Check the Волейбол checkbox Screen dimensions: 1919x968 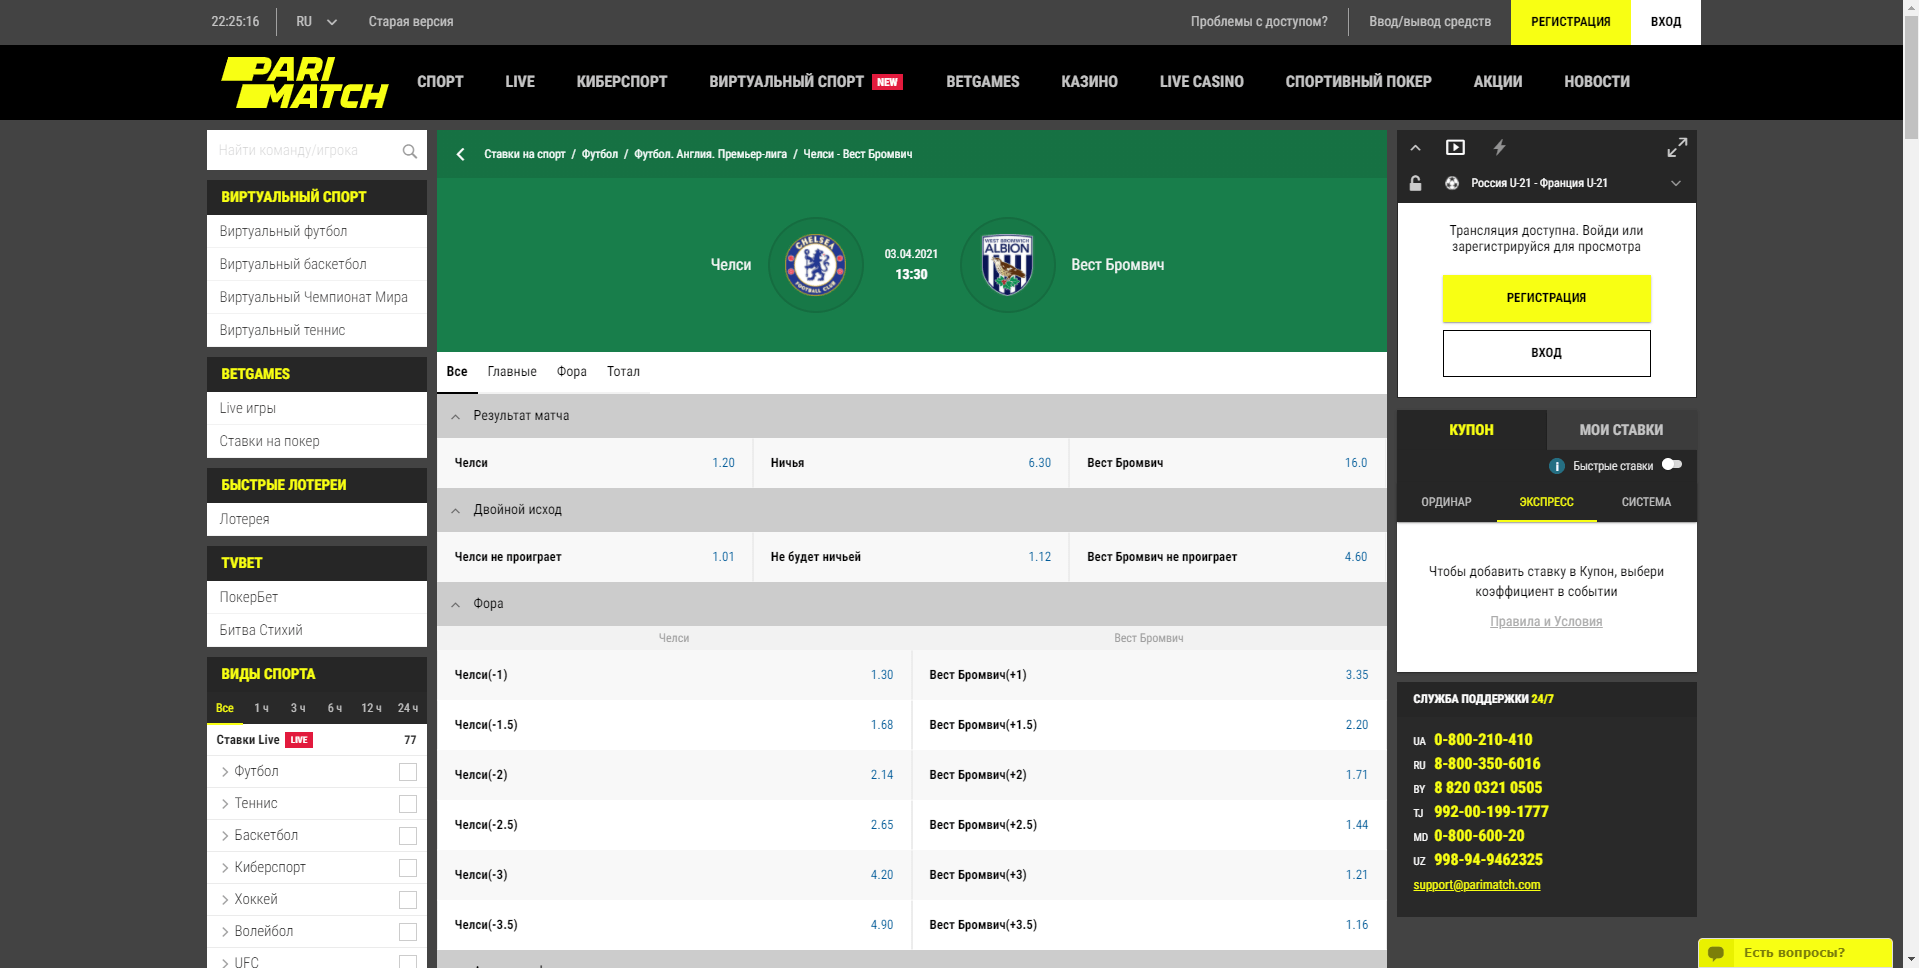408,932
